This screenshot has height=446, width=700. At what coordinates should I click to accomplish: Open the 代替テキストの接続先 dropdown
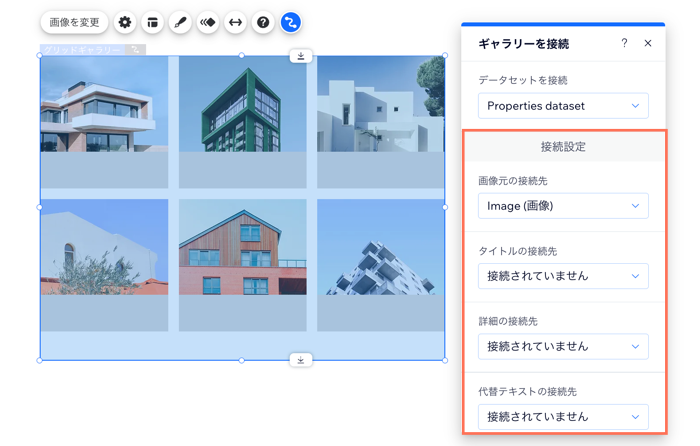(x=563, y=417)
